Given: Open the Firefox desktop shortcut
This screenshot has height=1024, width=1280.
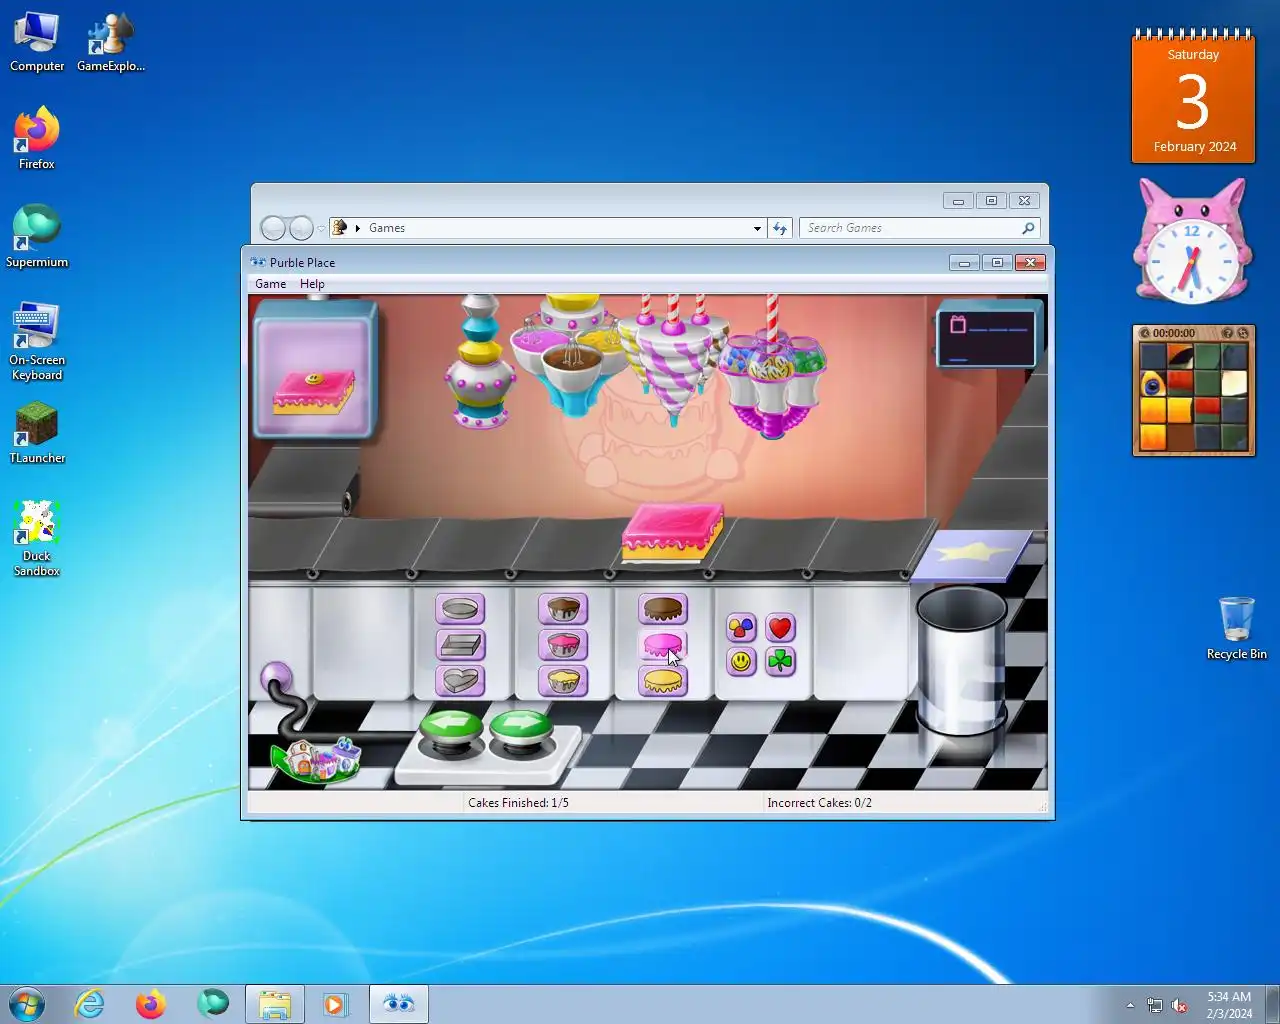Looking at the screenshot, I should pos(37,138).
